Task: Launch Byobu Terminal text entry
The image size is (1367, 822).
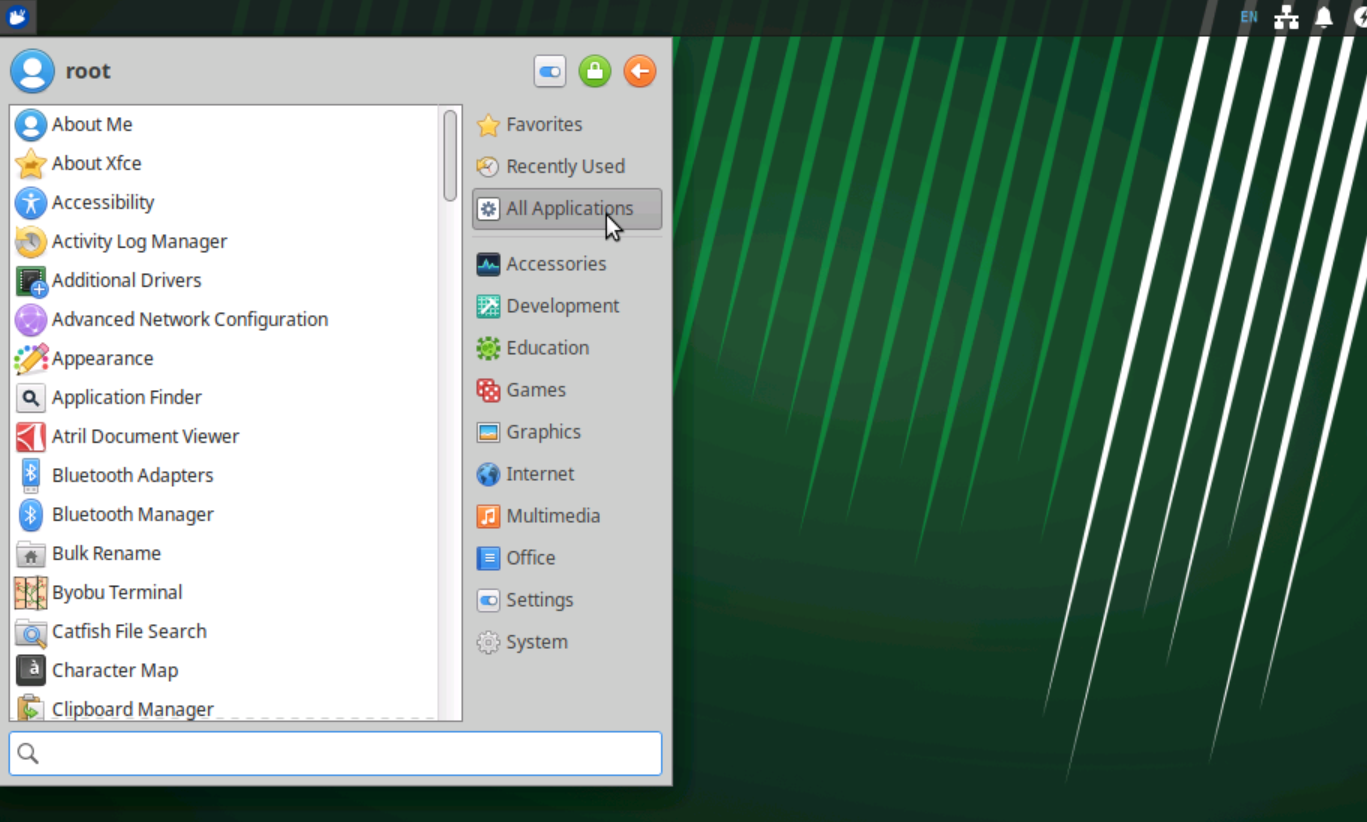Action: tap(117, 593)
